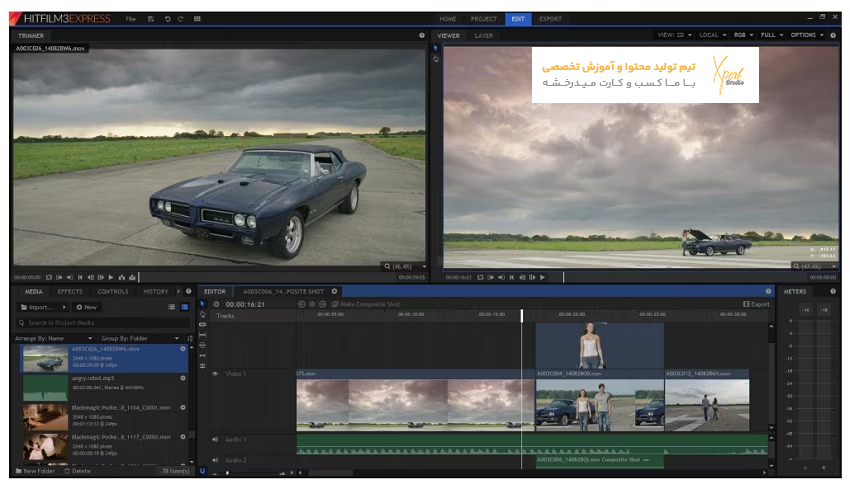Screen dimensions: 850x489
Task: Click the Make Composite Shot button
Action: (x=366, y=304)
